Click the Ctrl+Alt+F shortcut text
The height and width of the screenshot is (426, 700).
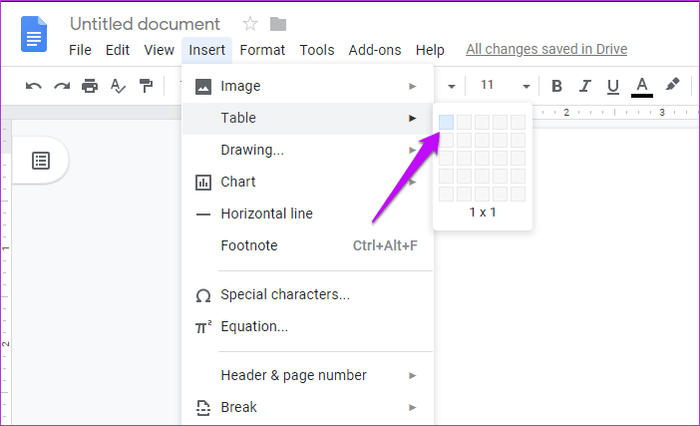pyautogui.click(x=385, y=246)
